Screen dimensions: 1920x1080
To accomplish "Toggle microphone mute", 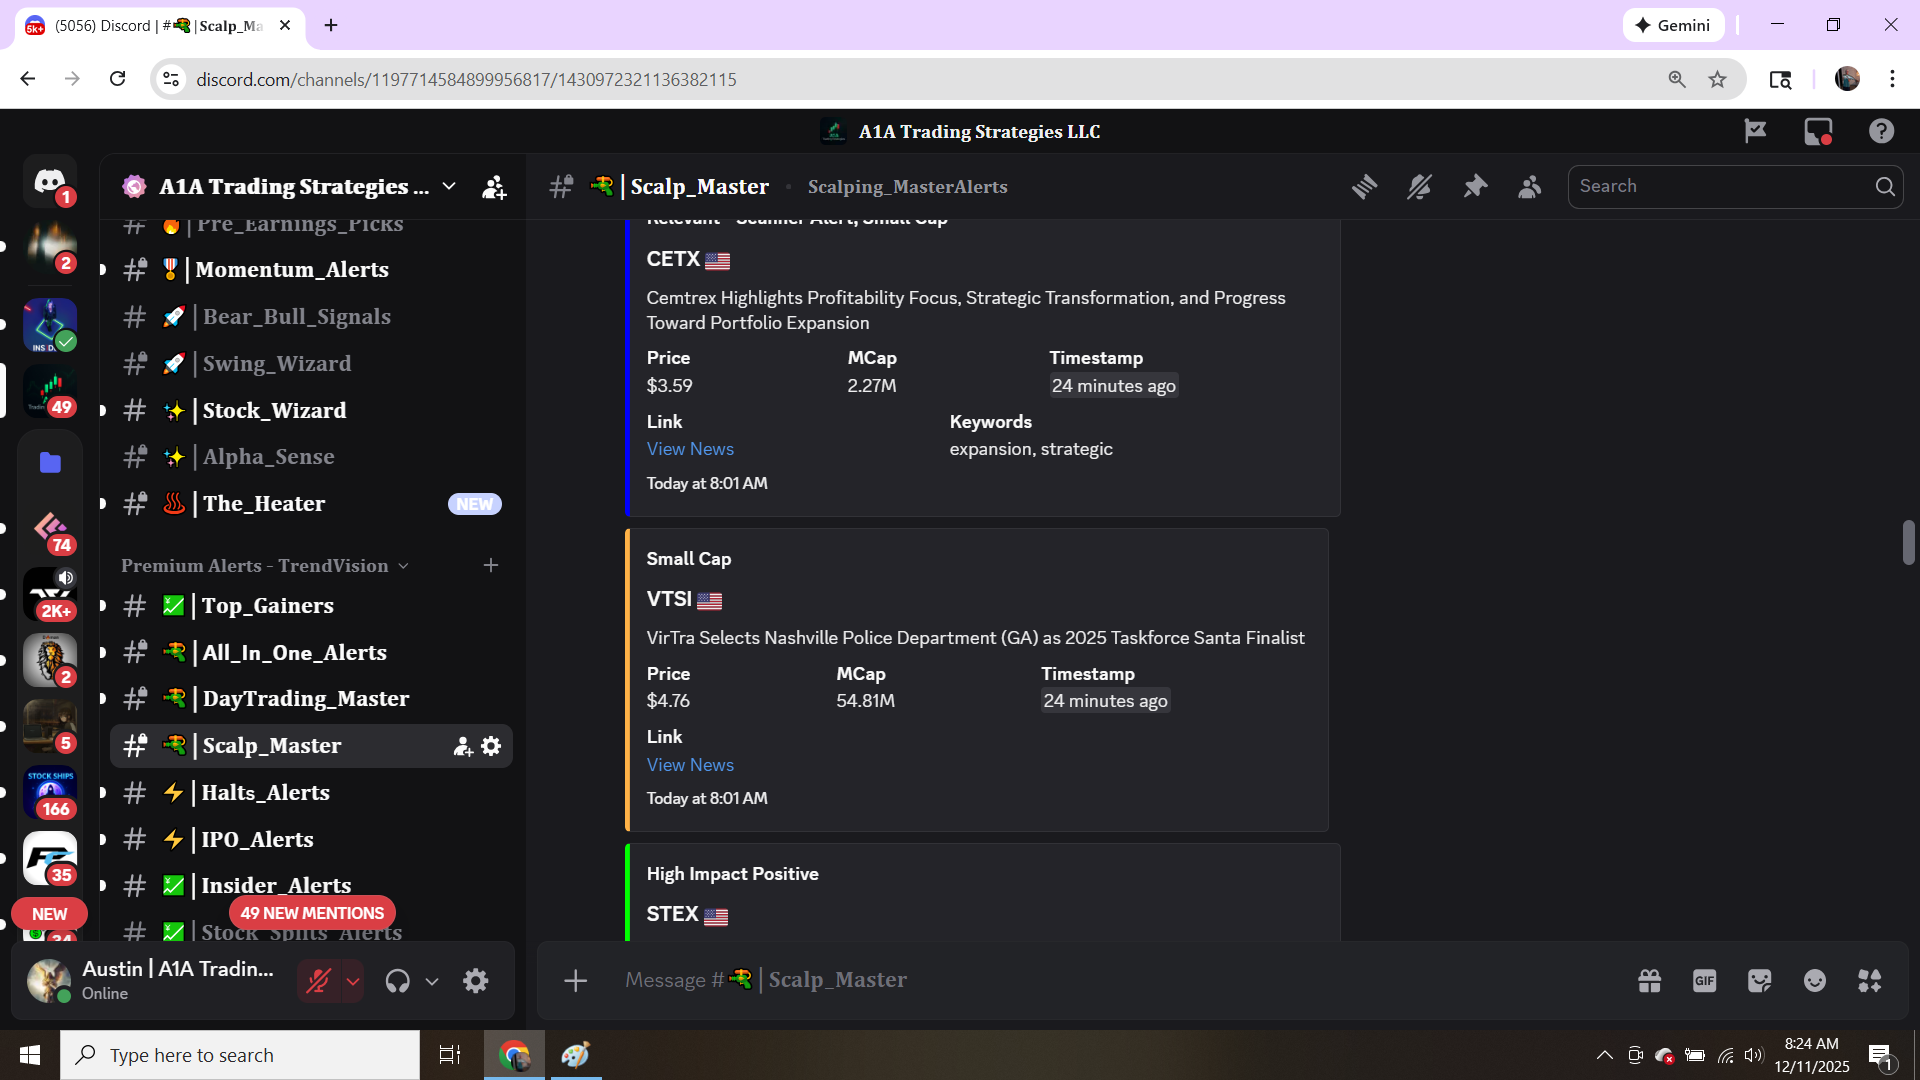I will (x=318, y=981).
